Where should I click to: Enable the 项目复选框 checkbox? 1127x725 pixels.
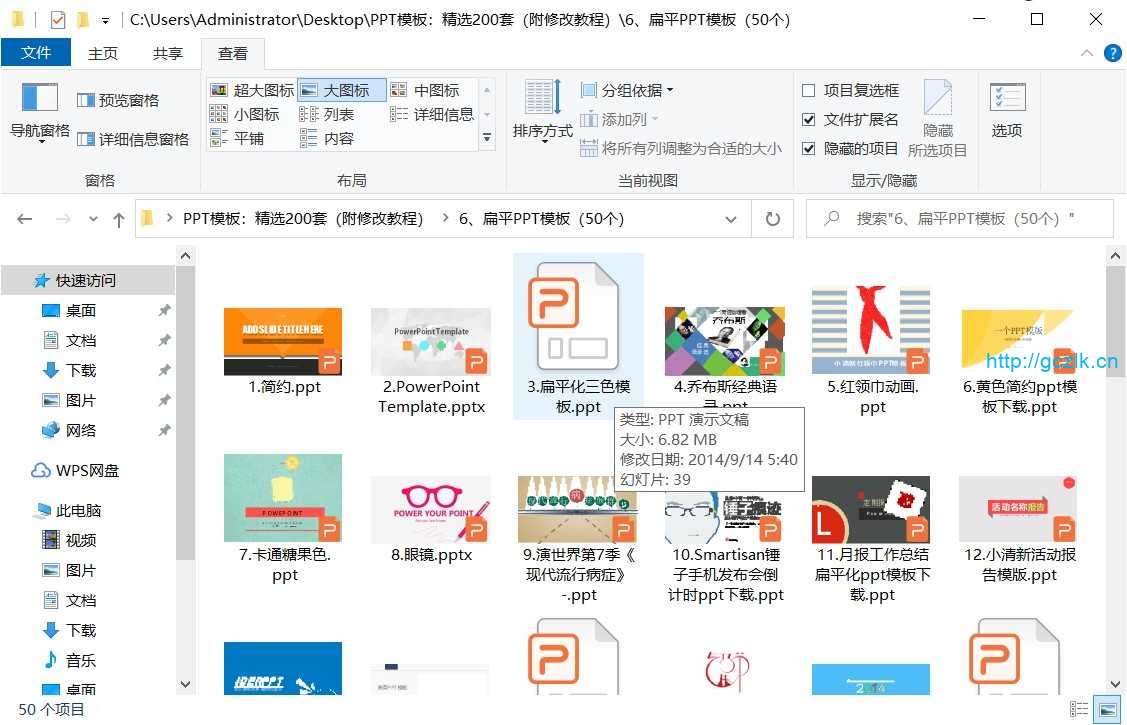(809, 90)
